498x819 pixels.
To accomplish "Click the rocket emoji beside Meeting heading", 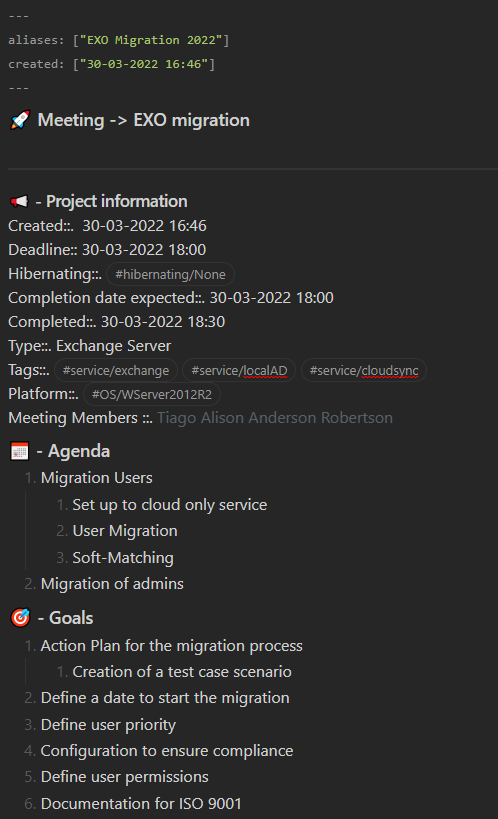I will pyautogui.click(x=20, y=120).
